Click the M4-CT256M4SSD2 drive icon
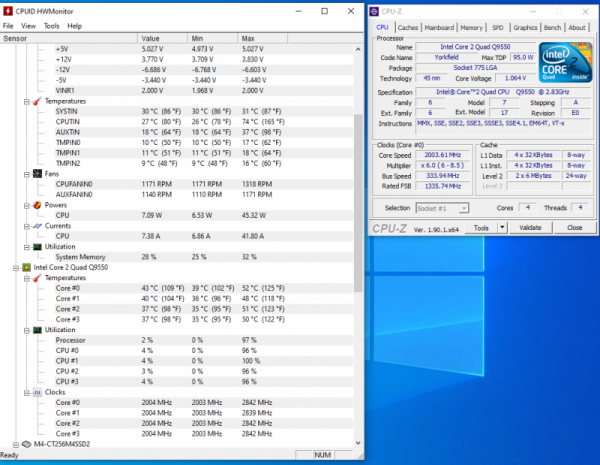This screenshot has height=465, width=600. point(26,443)
